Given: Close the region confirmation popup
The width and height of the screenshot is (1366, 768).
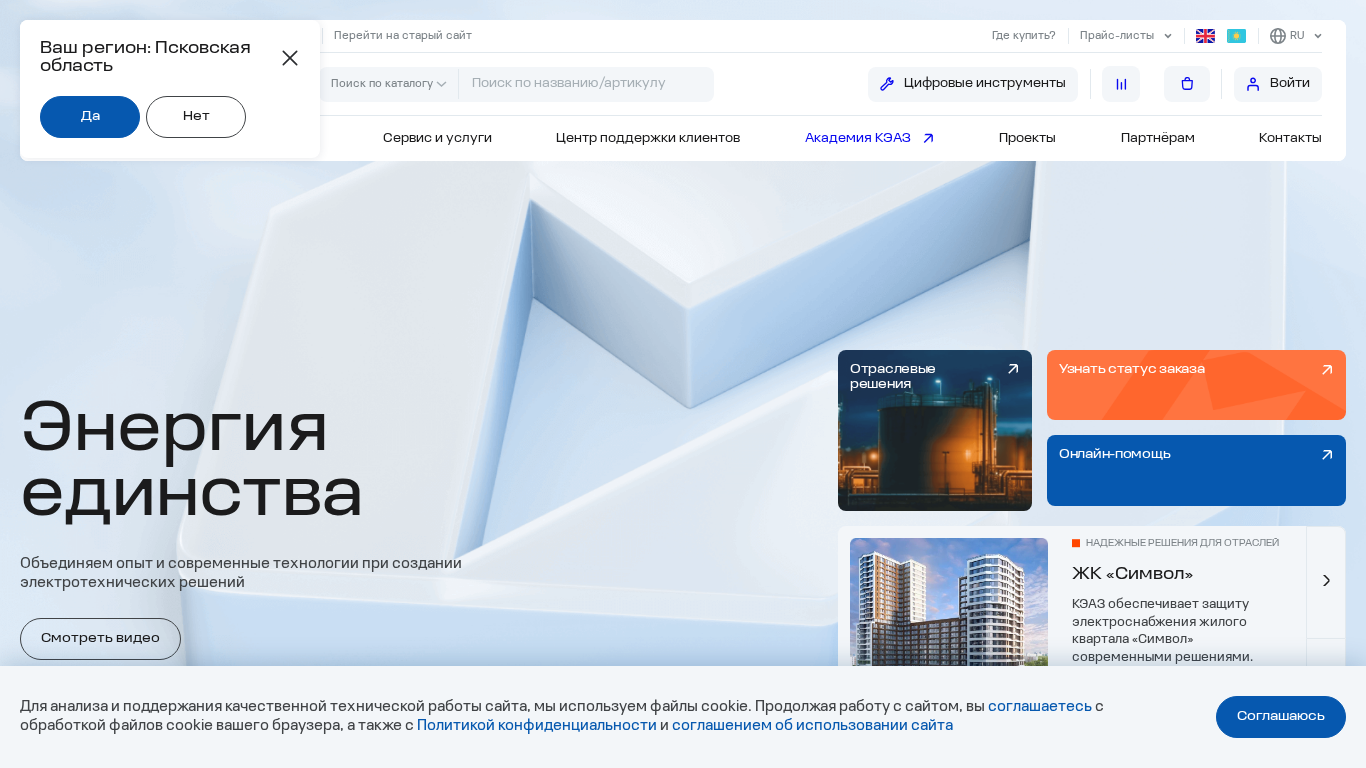Looking at the screenshot, I should pyautogui.click(x=290, y=58).
